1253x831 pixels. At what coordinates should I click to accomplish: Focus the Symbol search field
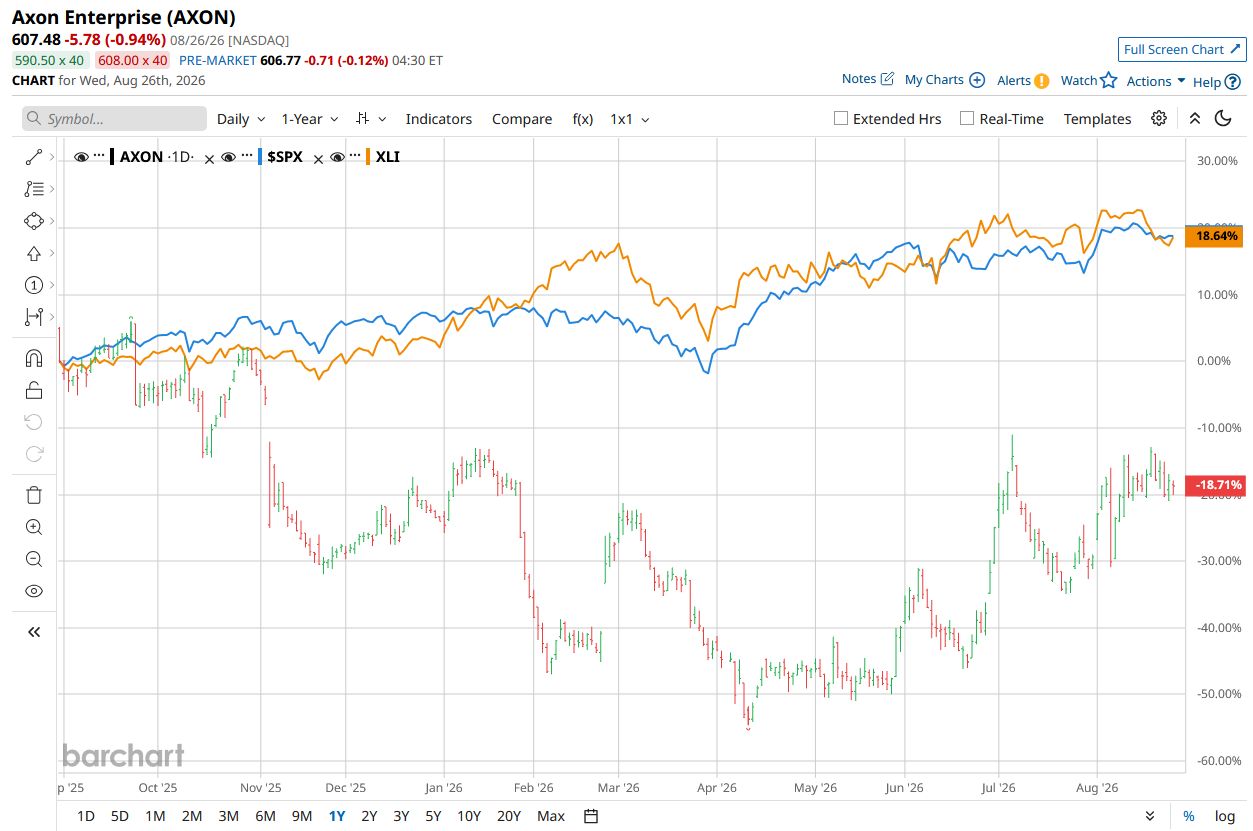(114, 119)
